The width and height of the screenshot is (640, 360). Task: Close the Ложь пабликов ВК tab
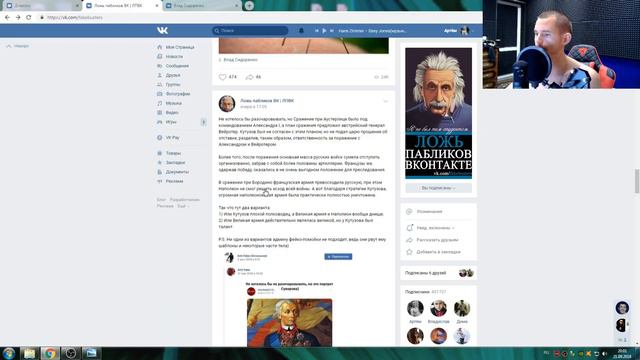[x=157, y=6]
